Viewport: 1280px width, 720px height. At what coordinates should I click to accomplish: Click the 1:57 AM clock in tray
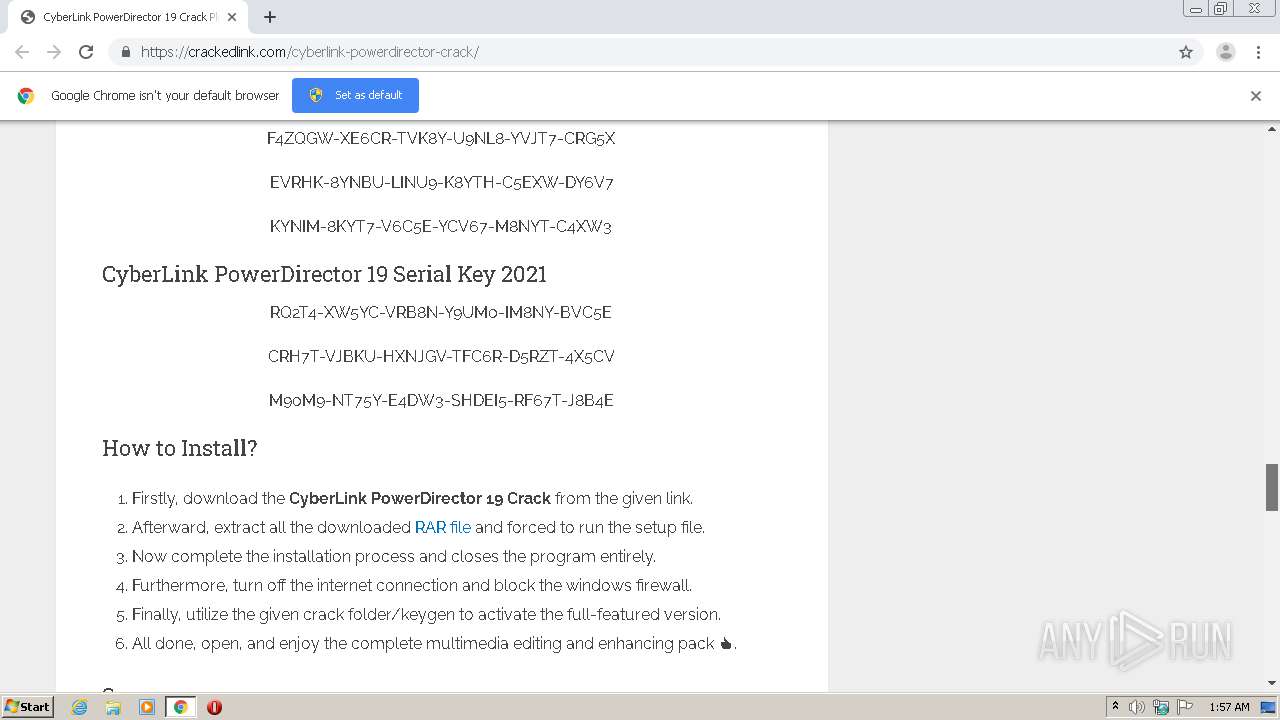pyautogui.click(x=1229, y=707)
